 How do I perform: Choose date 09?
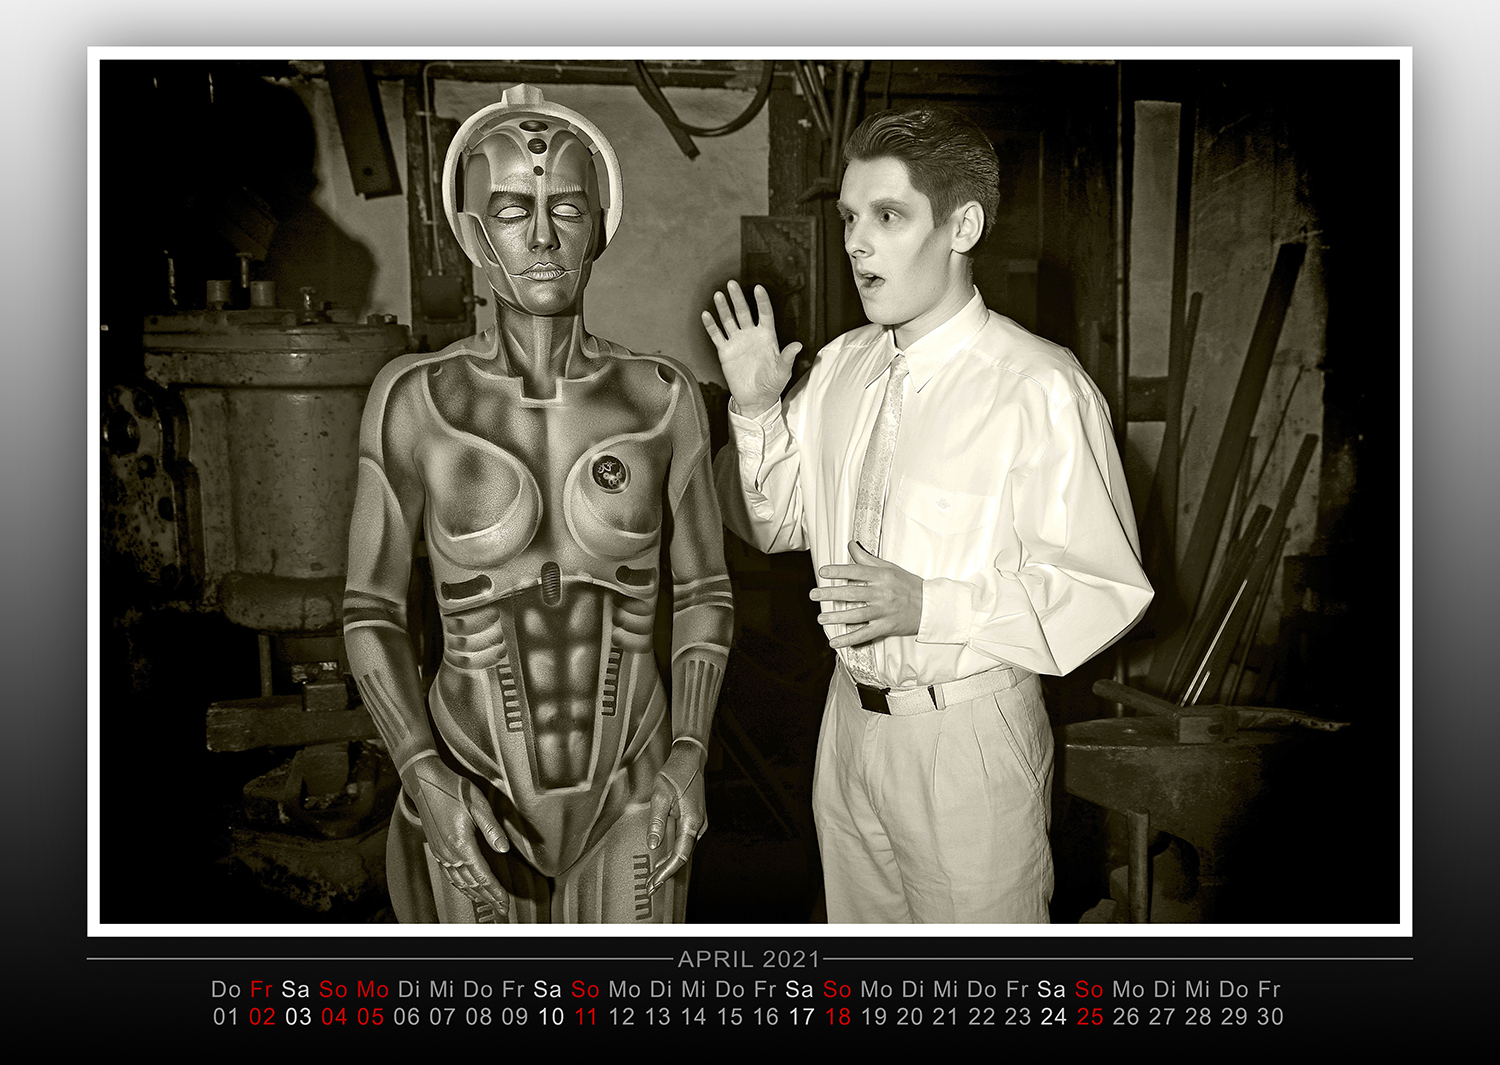514,1017
